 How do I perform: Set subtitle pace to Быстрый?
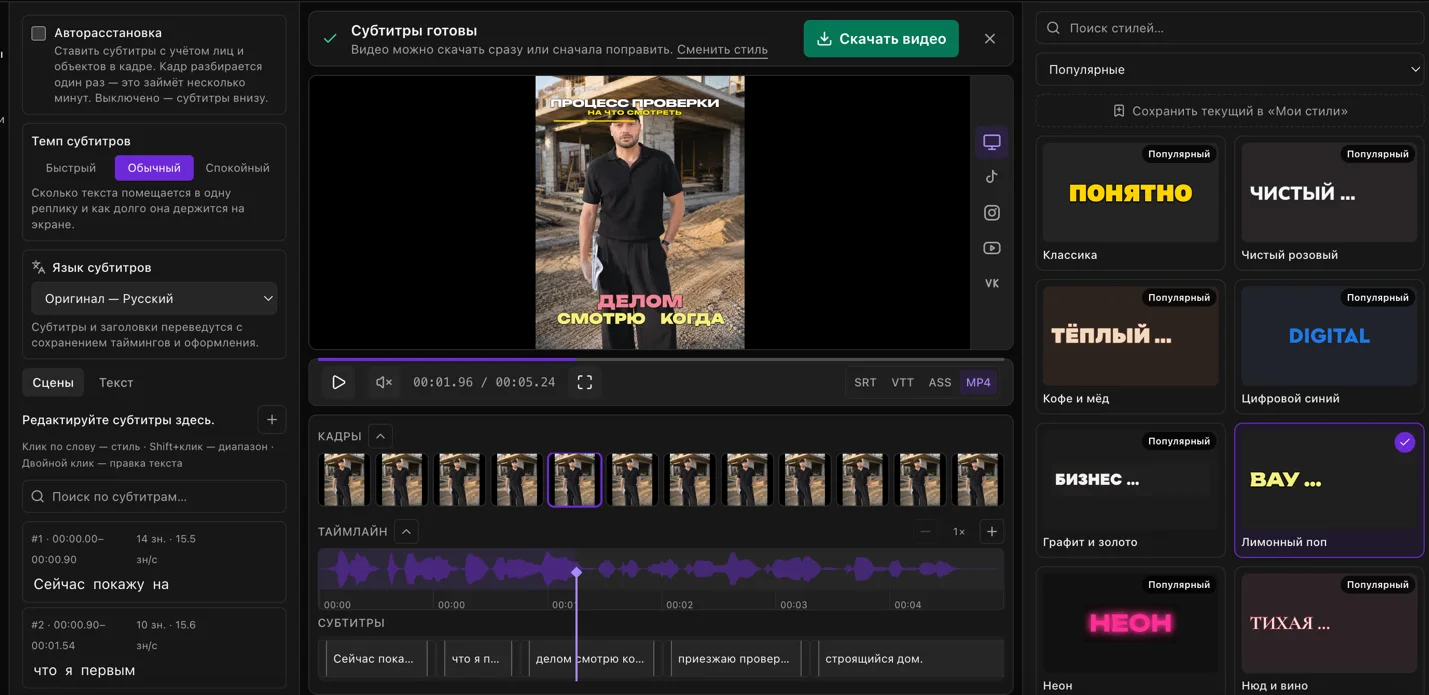tap(71, 168)
